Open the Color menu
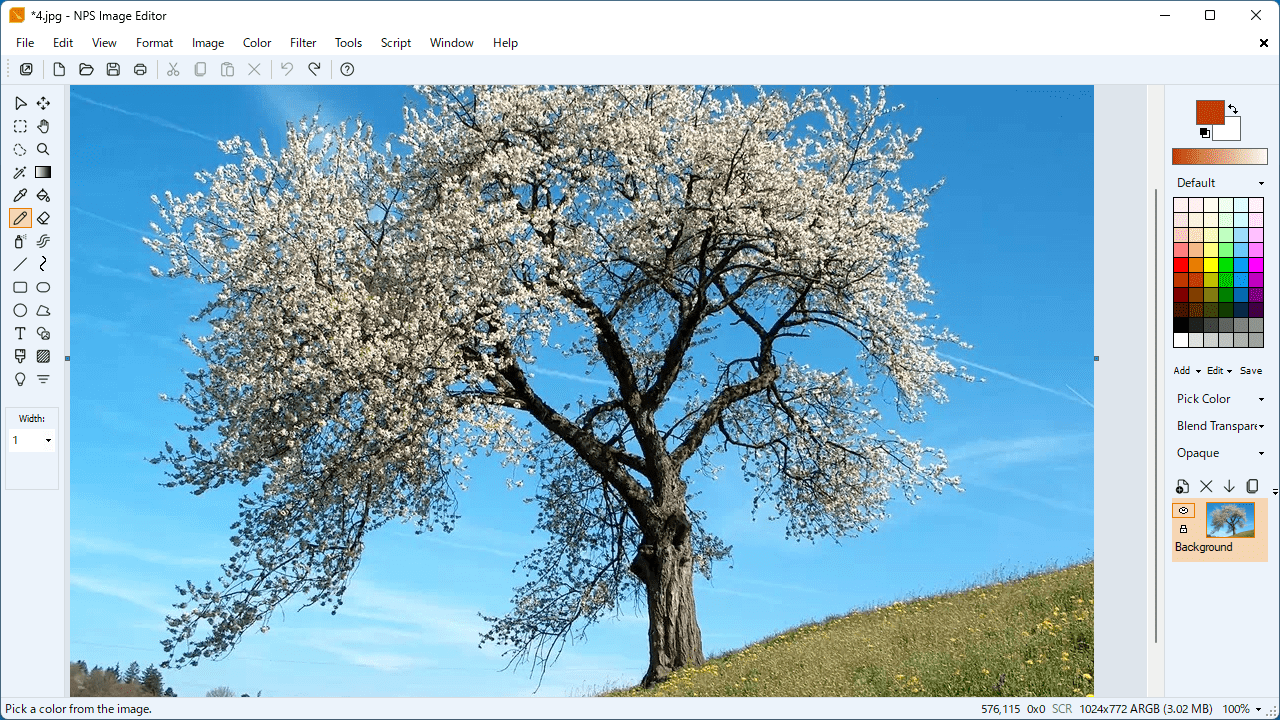Viewport: 1280px width, 720px height. pyautogui.click(x=257, y=43)
